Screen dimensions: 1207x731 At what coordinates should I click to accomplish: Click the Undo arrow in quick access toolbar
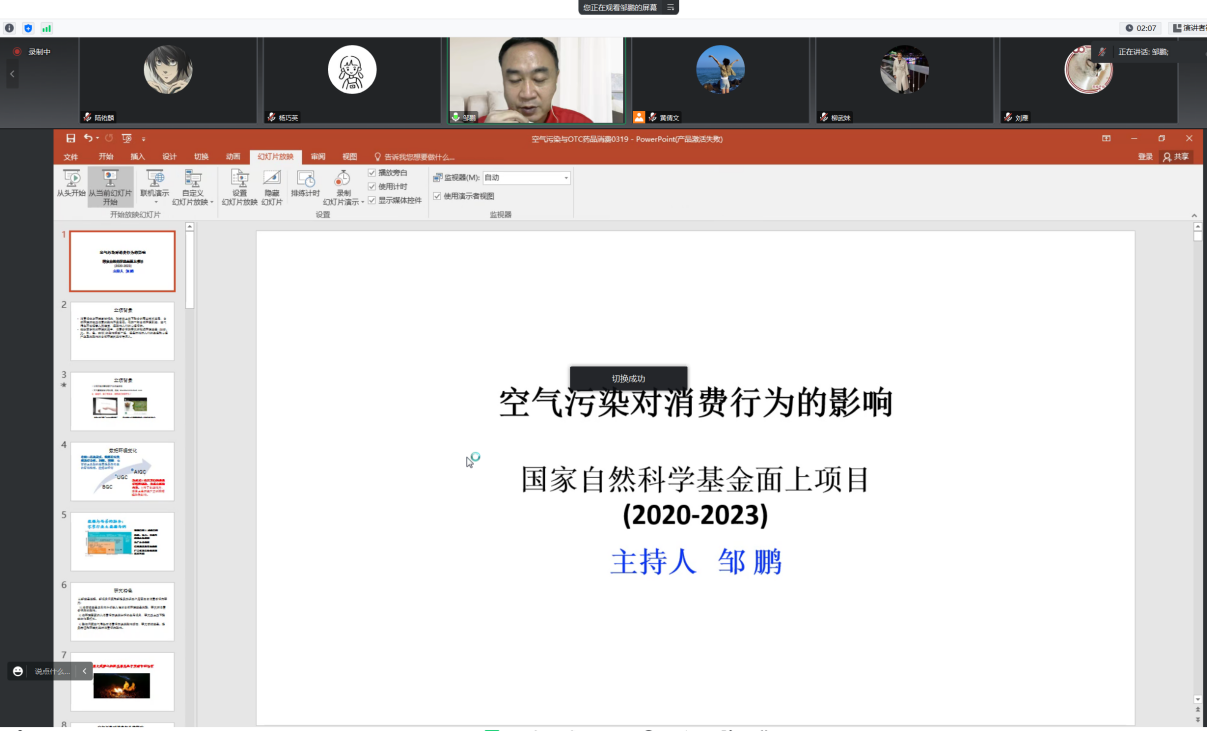[89, 138]
